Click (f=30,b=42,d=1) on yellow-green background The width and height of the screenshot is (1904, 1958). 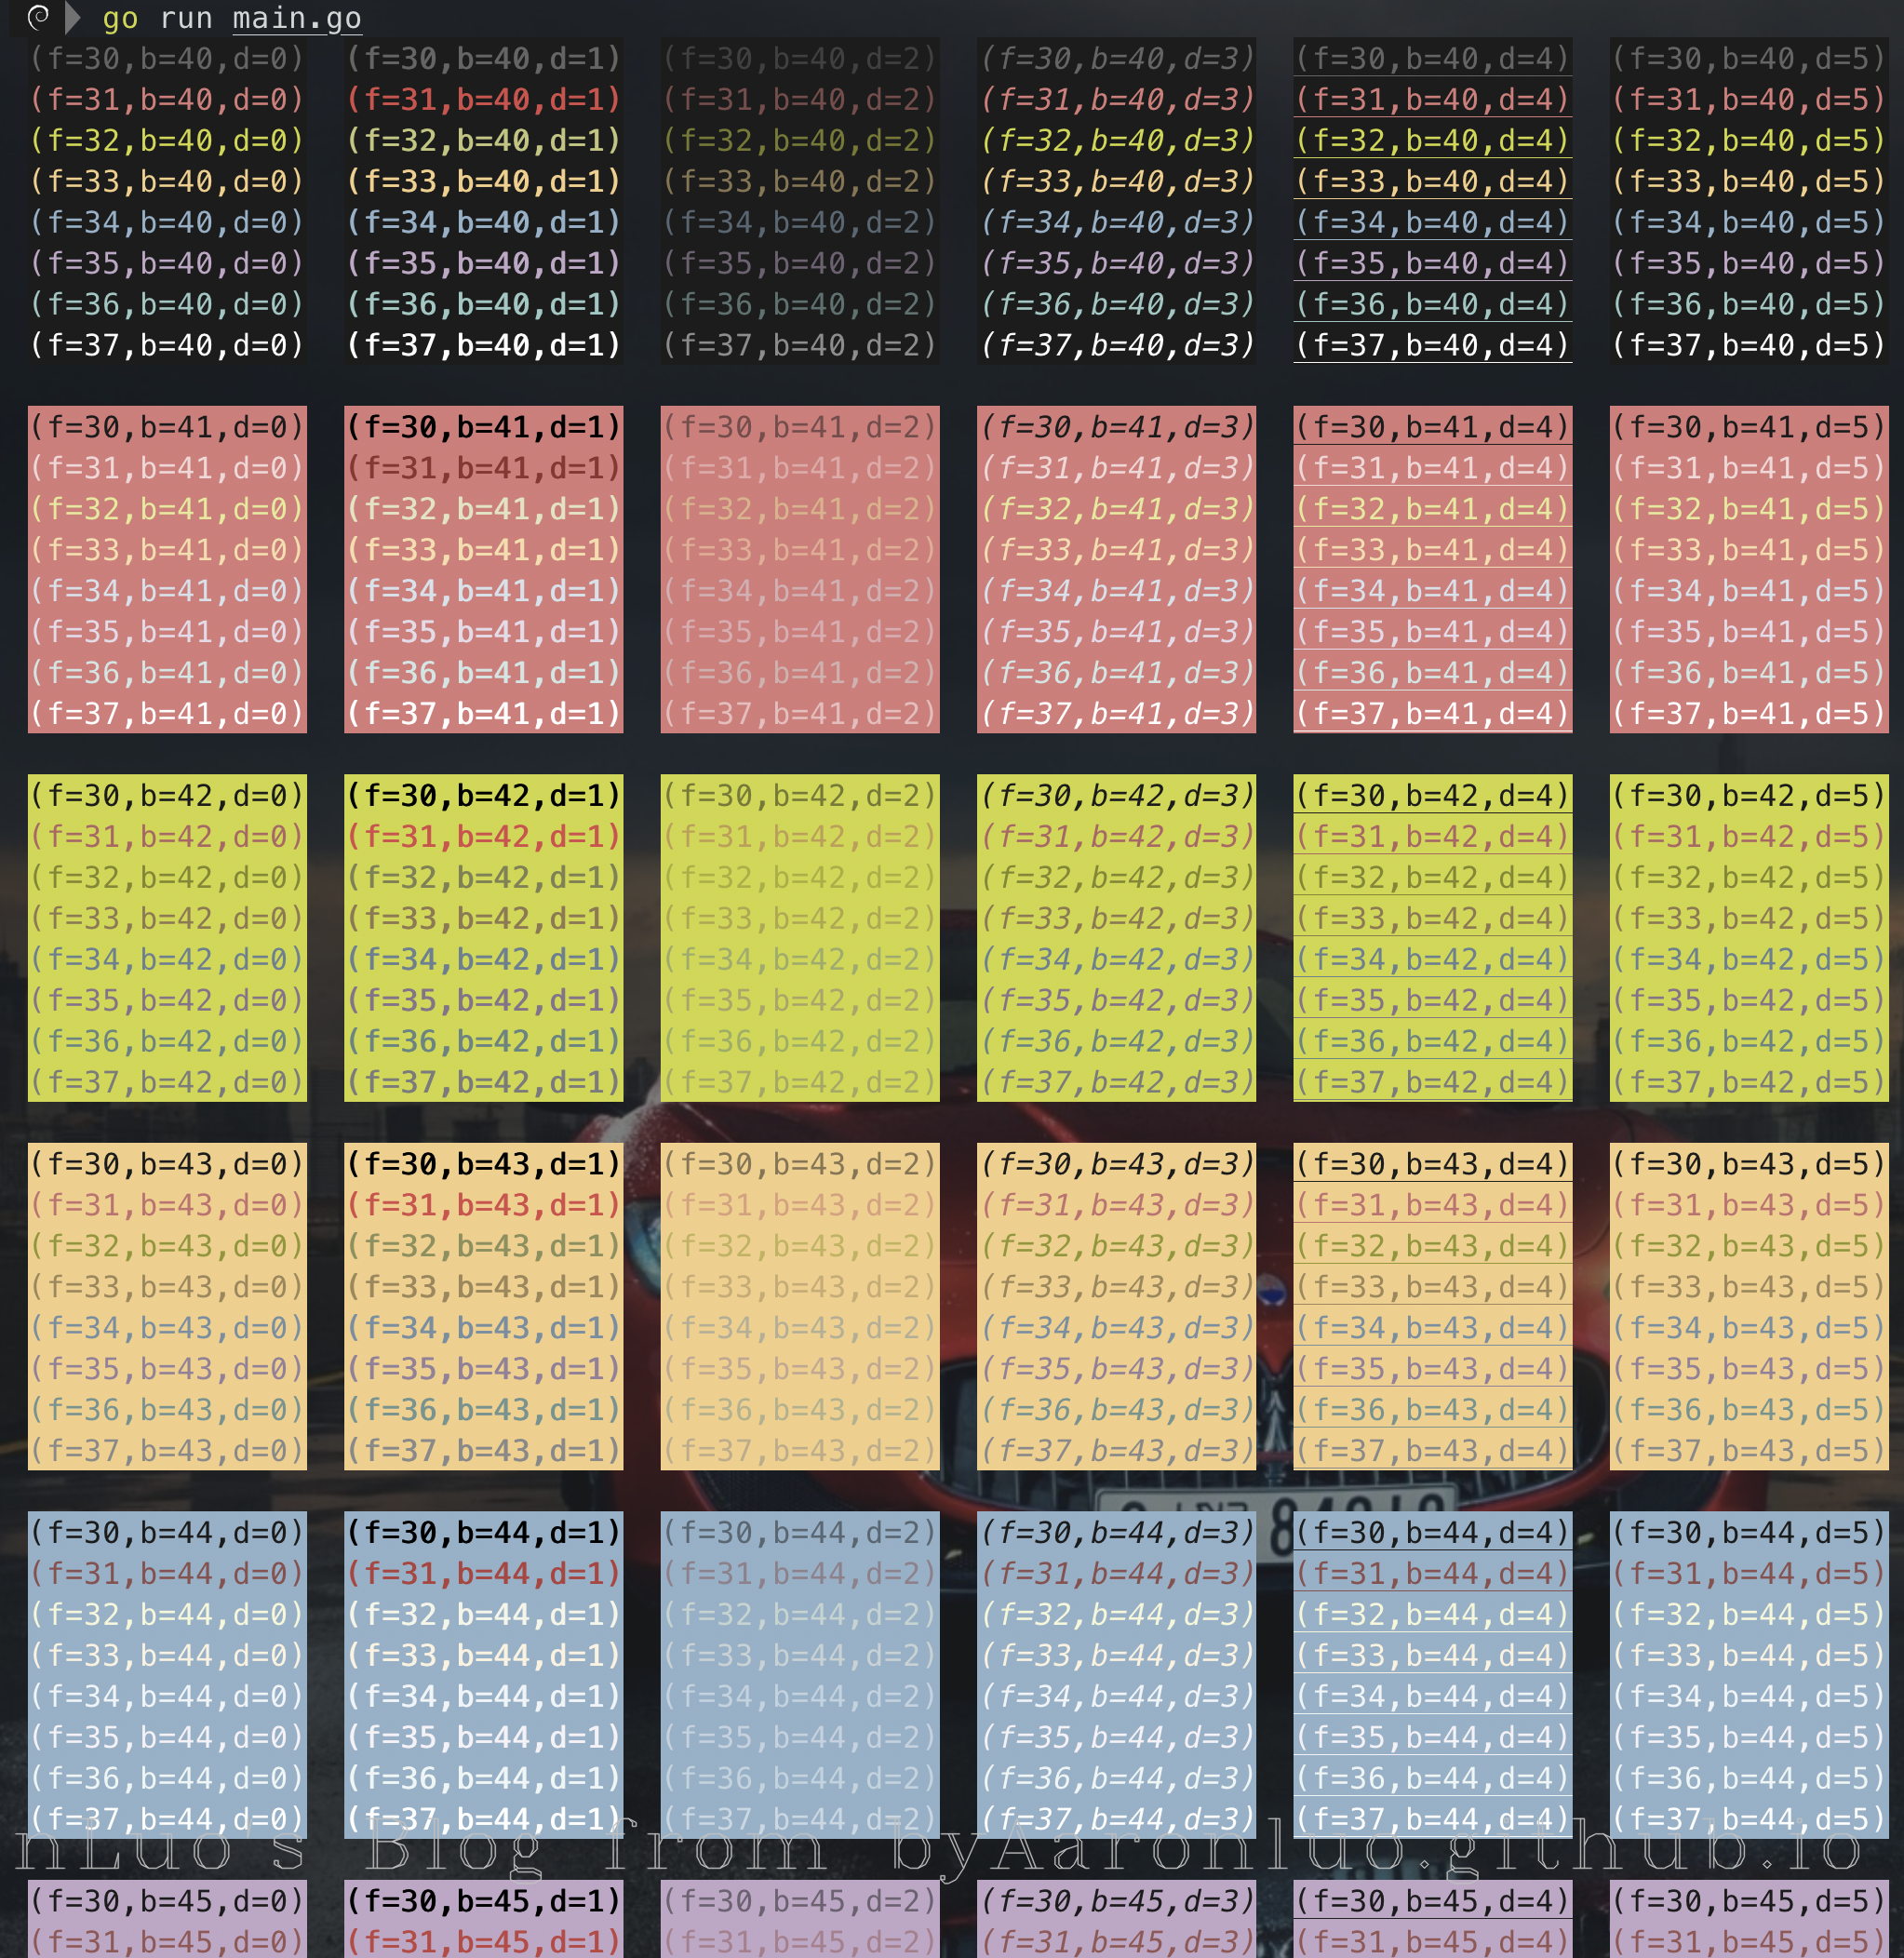[x=483, y=795]
